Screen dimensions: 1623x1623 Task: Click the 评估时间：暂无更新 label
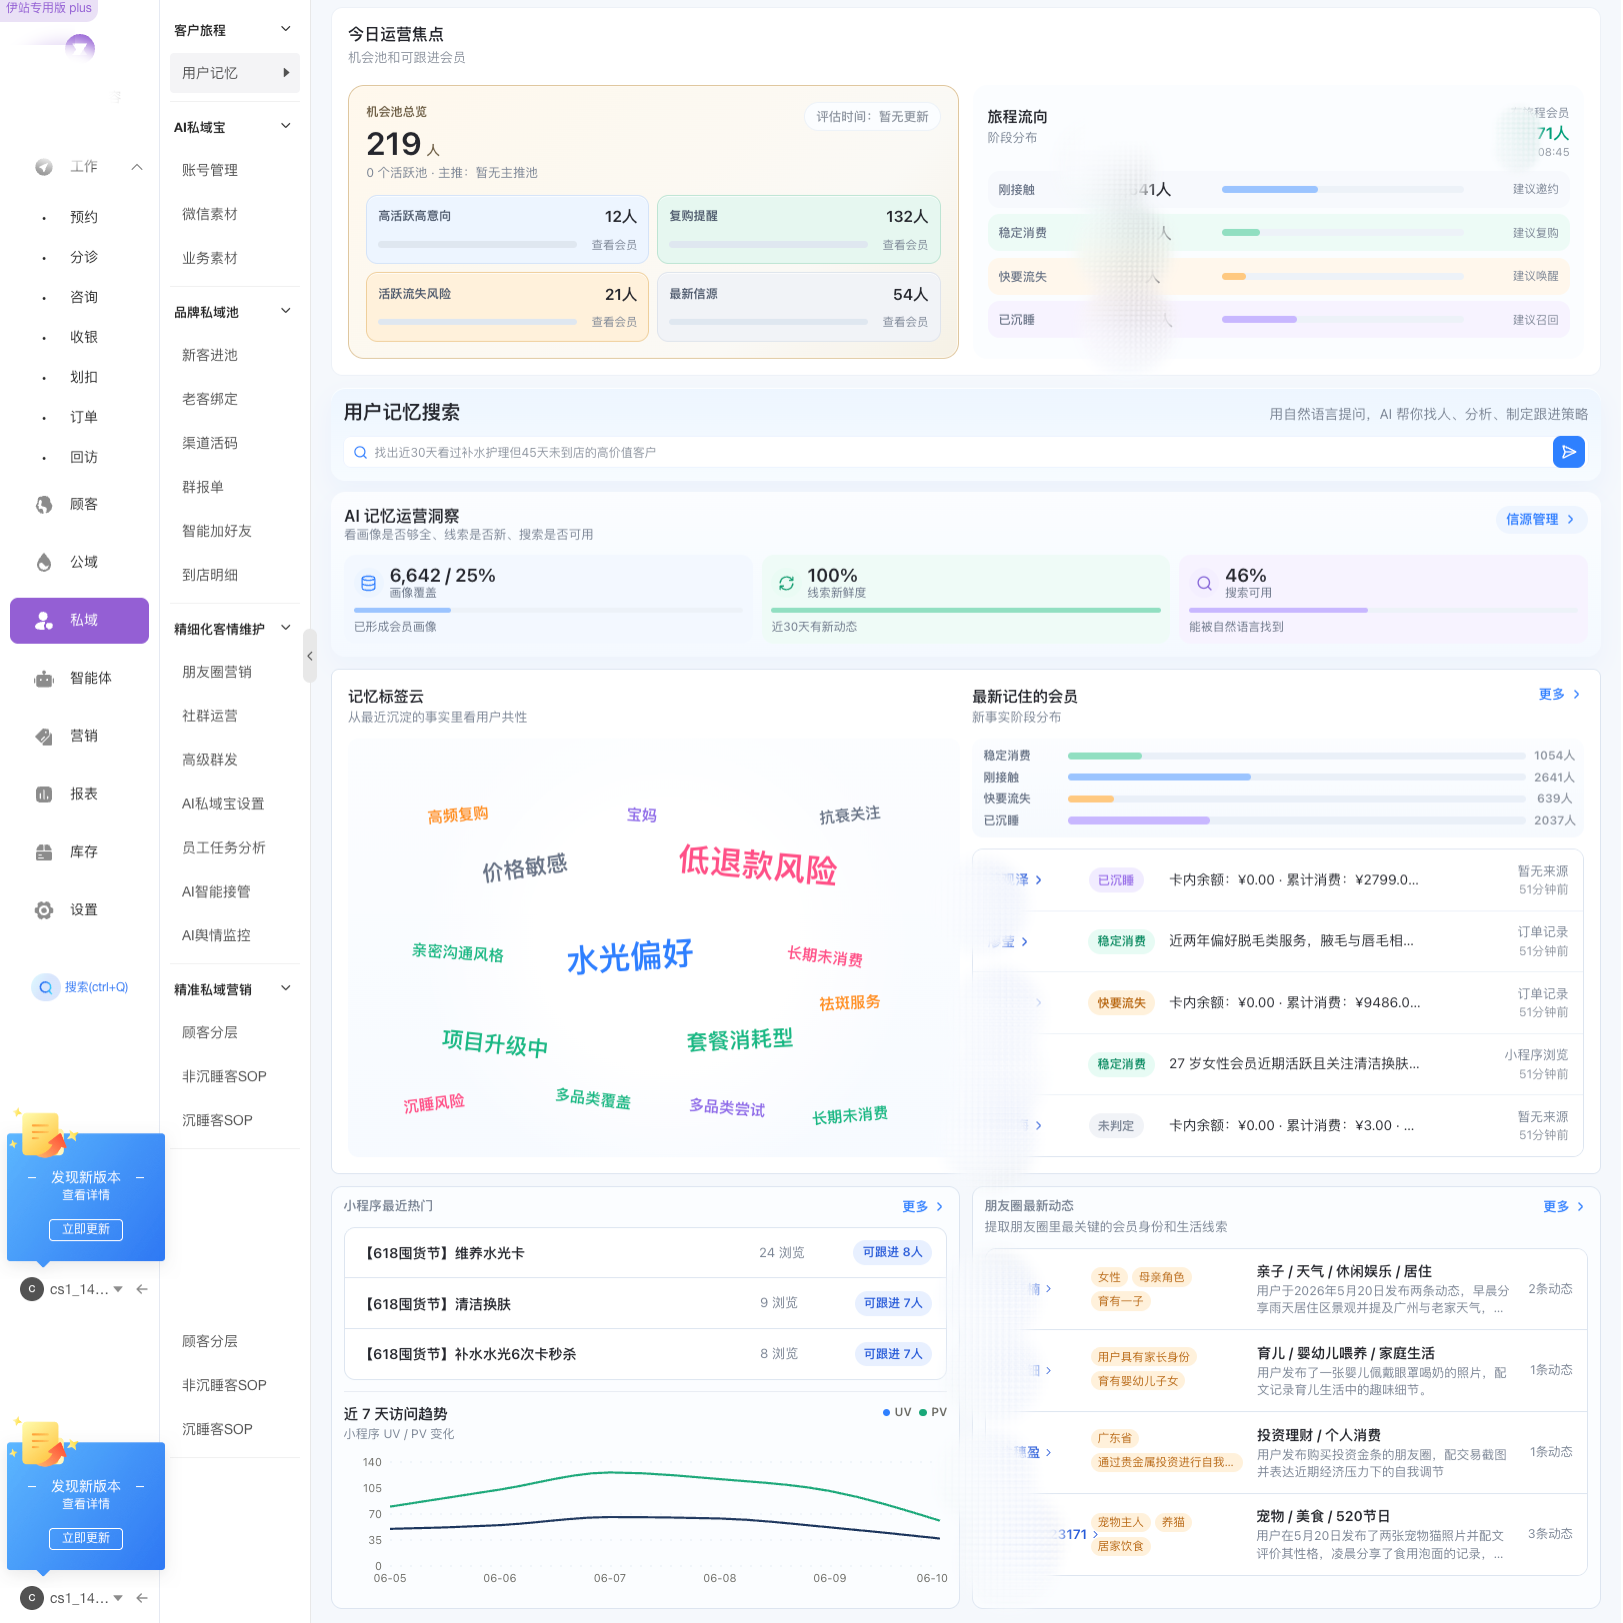872,117
